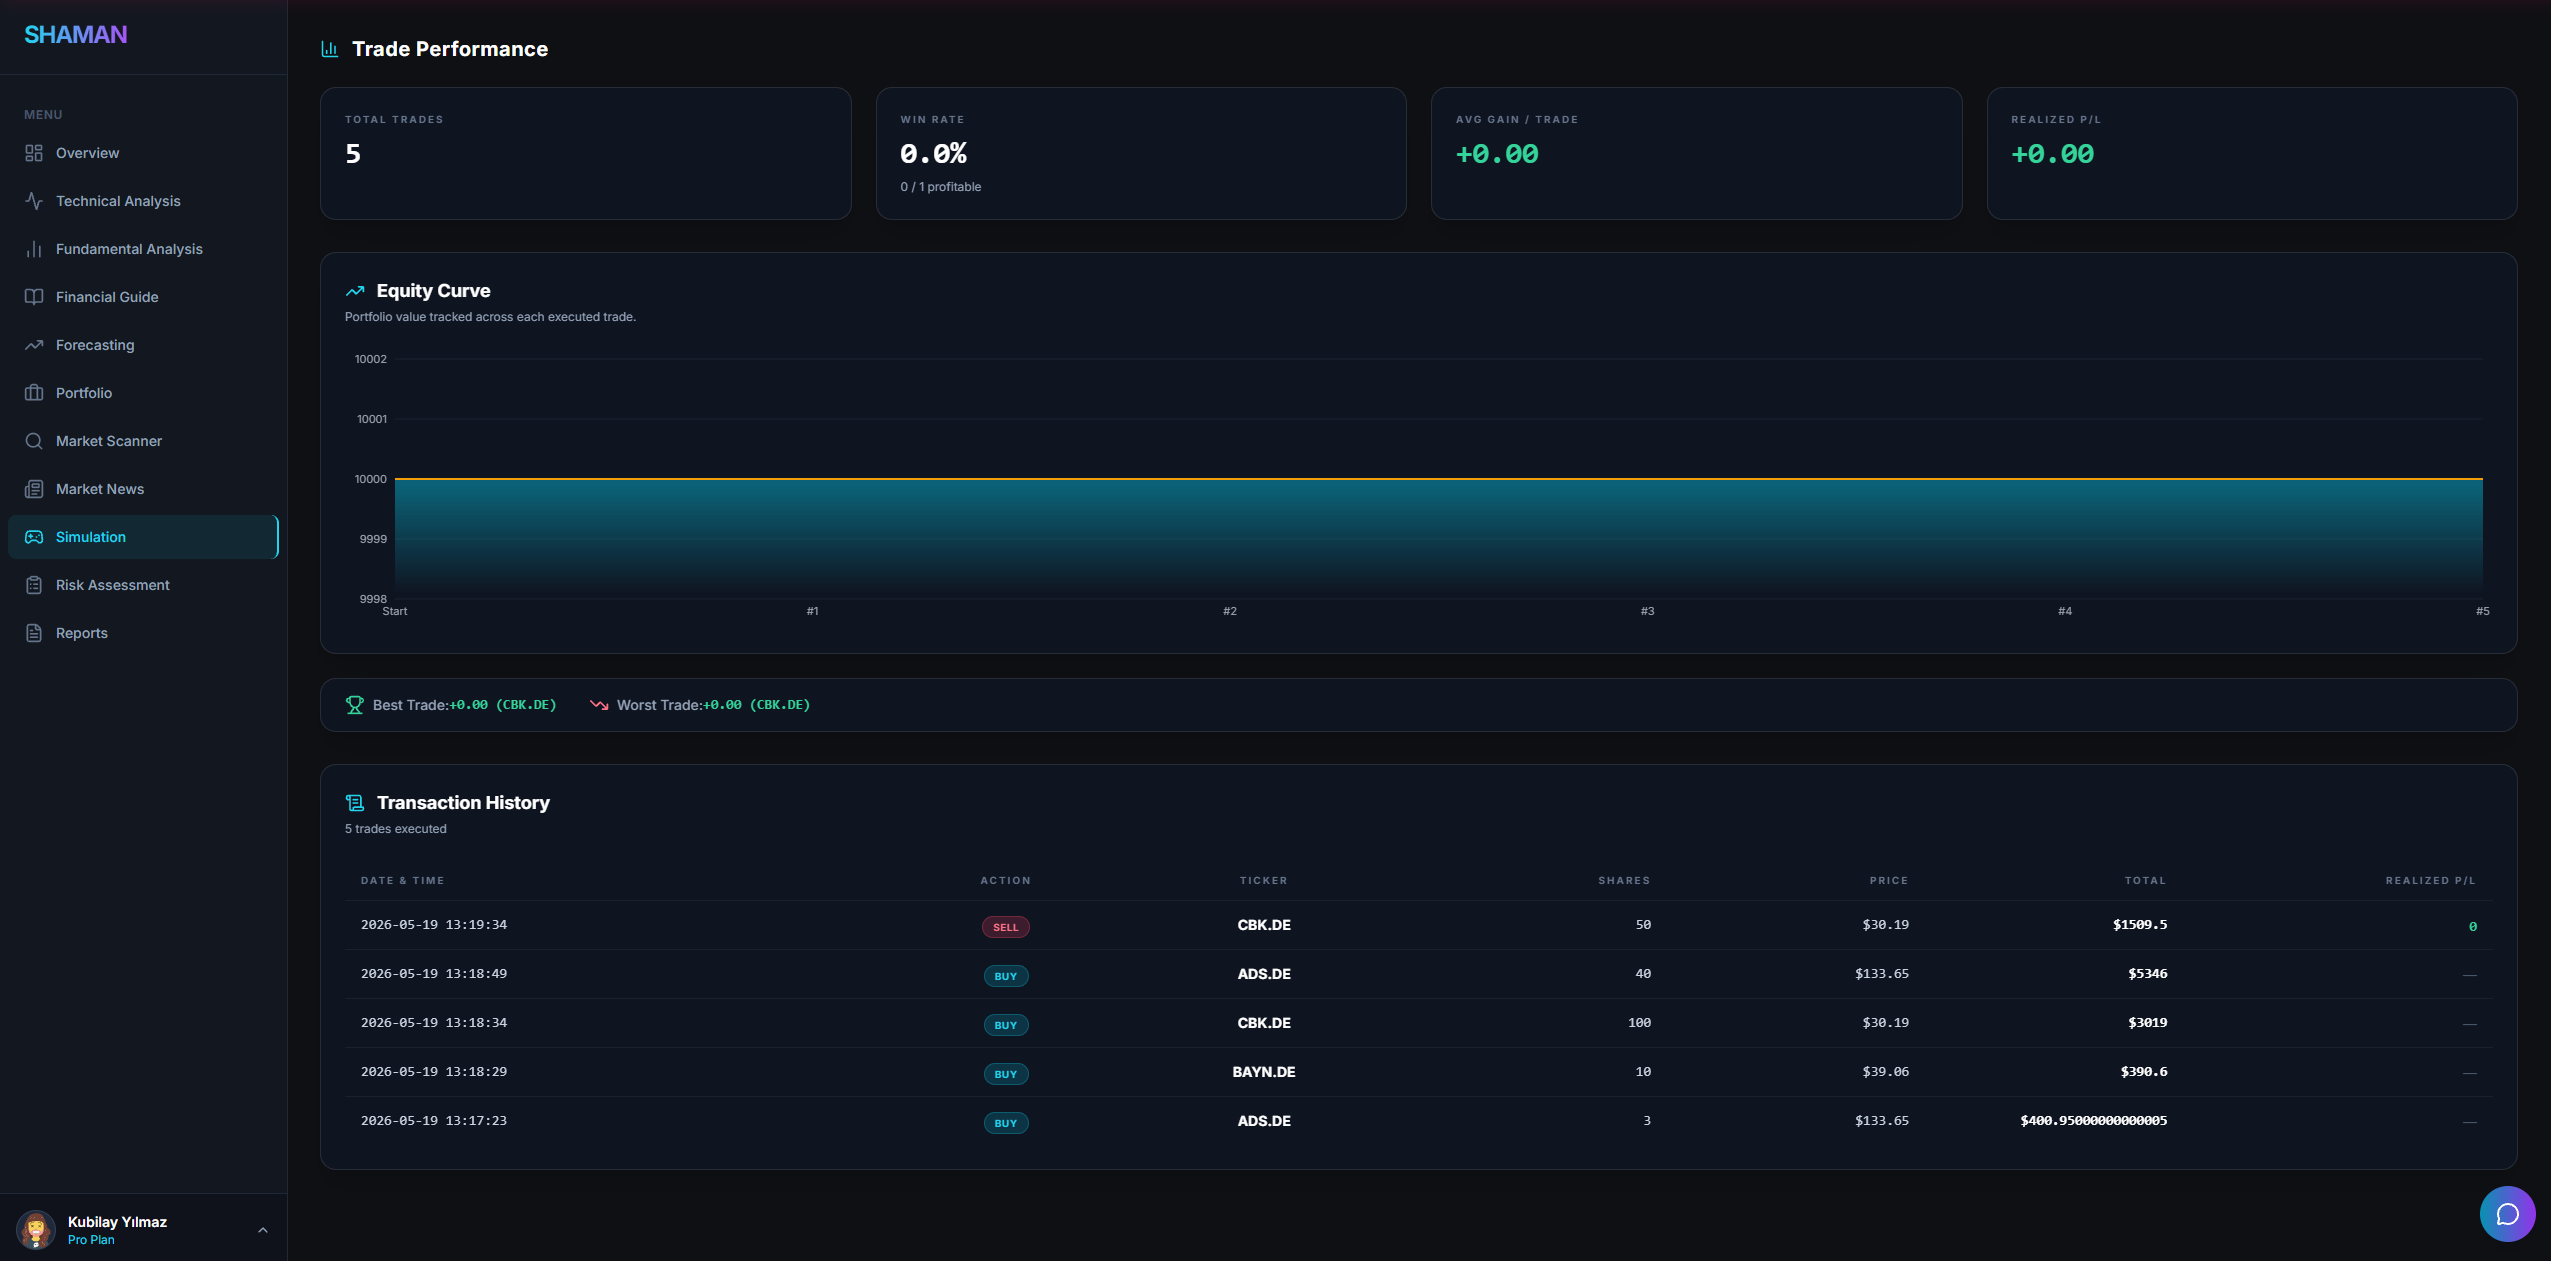Click the SELL badge for CBK.DE
The image size is (2551, 1261).
[x=1006, y=927]
